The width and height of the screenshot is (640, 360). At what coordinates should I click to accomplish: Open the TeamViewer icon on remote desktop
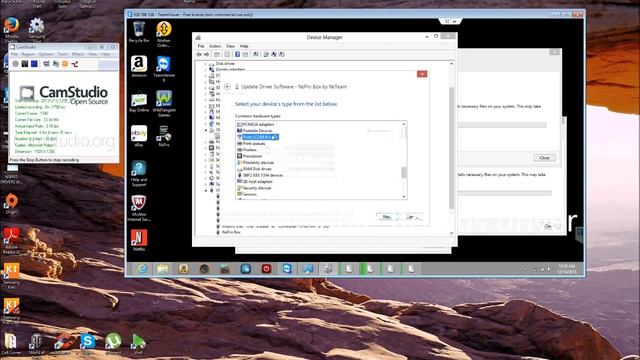[x=164, y=69]
